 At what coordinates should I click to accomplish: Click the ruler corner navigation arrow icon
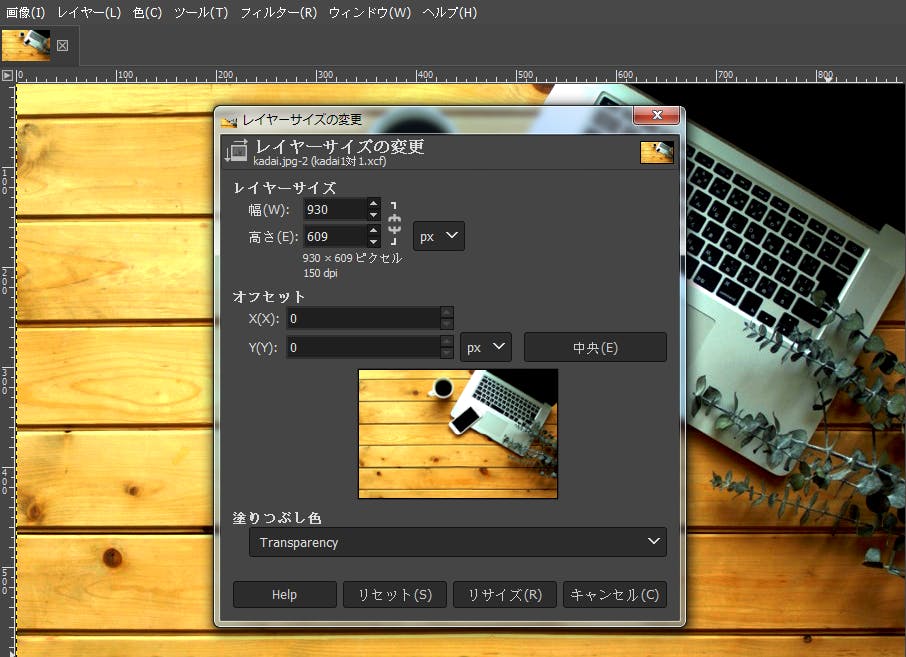point(7,75)
